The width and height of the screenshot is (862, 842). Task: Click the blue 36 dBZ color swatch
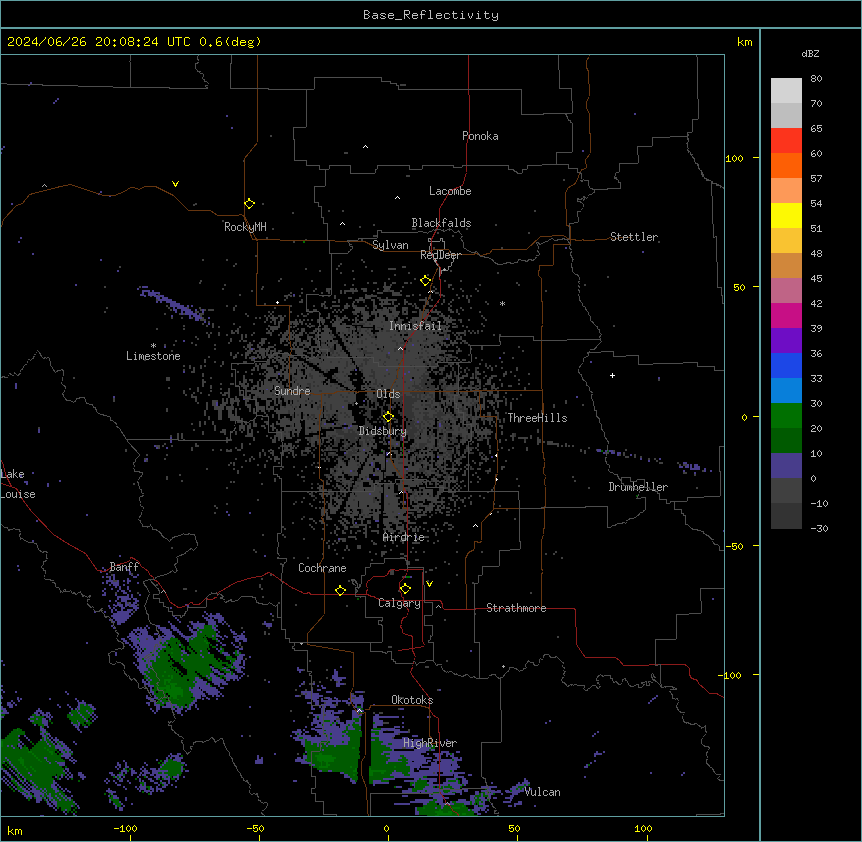point(786,365)
